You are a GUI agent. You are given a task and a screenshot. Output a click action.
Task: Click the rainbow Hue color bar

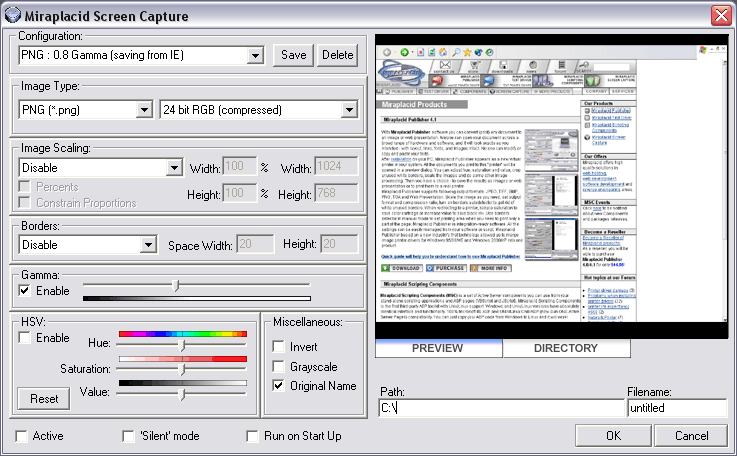tap(183, 334)
